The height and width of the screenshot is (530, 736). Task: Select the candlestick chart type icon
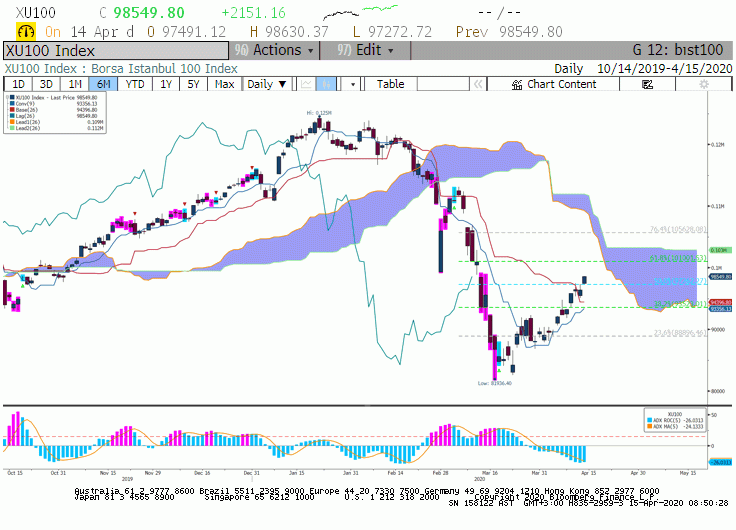tap(326, 84)
